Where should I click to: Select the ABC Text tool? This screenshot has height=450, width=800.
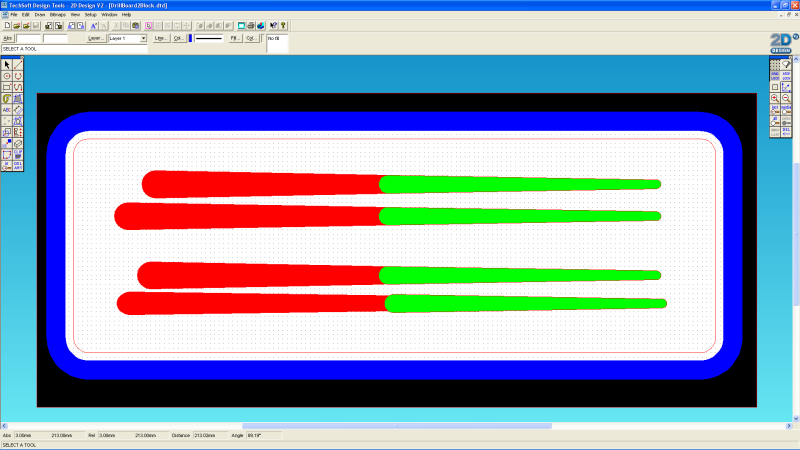[x=7, y=110]
